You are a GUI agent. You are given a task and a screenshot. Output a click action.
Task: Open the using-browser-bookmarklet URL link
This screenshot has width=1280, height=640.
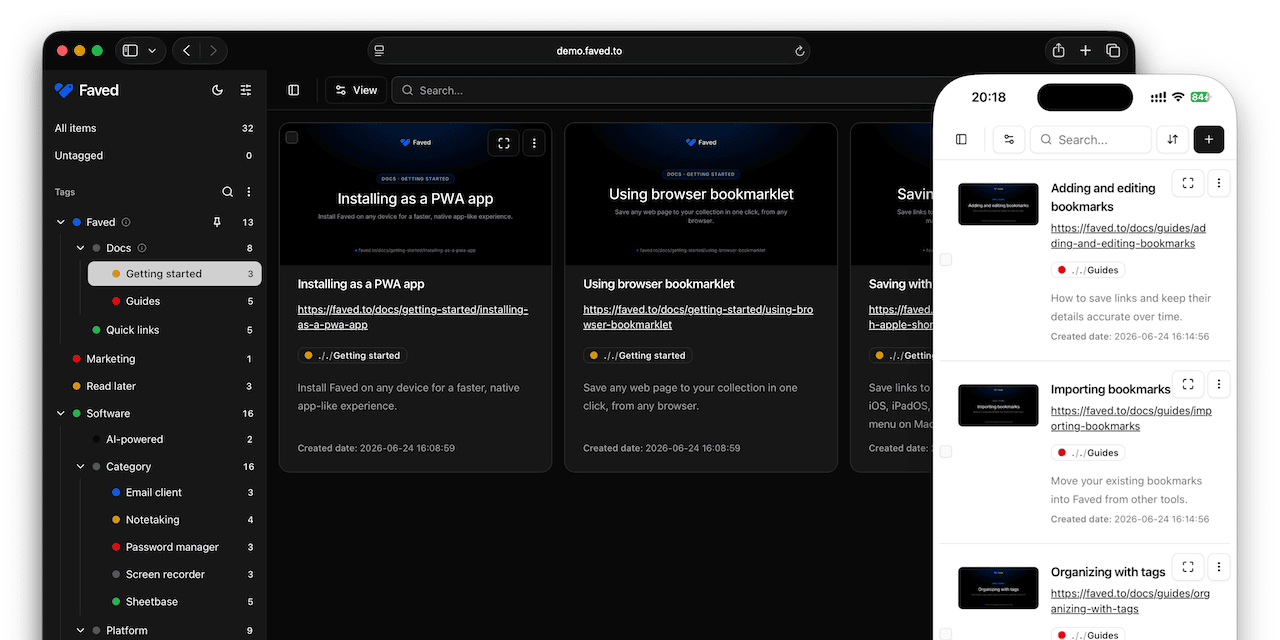click(698, 317)
